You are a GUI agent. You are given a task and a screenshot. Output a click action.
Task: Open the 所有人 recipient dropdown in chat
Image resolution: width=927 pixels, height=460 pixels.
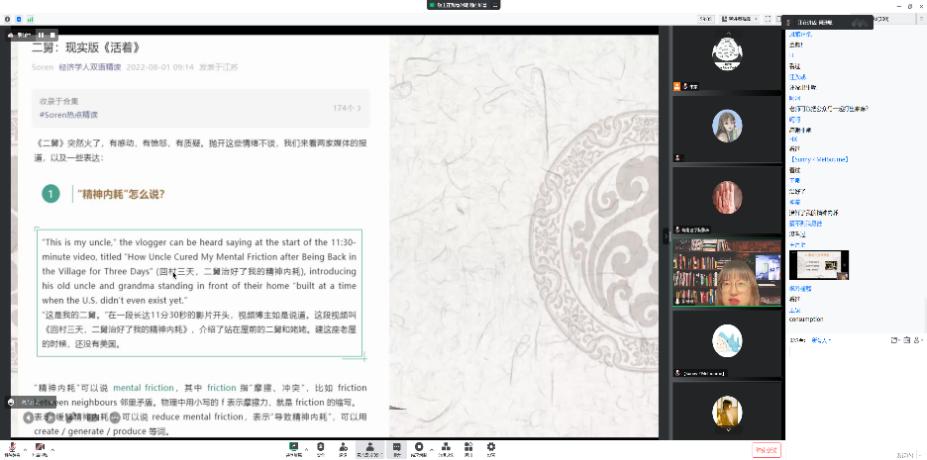pyautogui.click(x=823, y=340)
